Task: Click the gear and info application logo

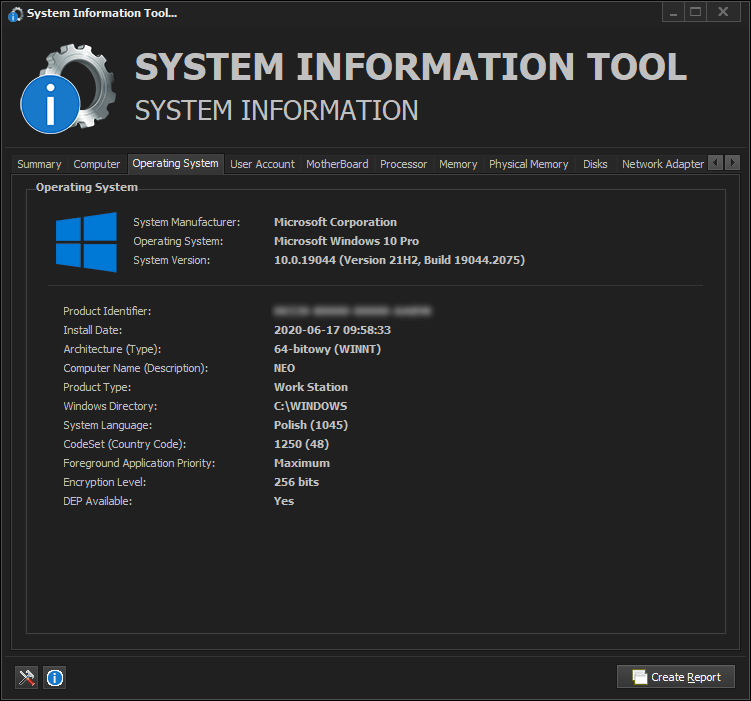Action: [68, 89]
